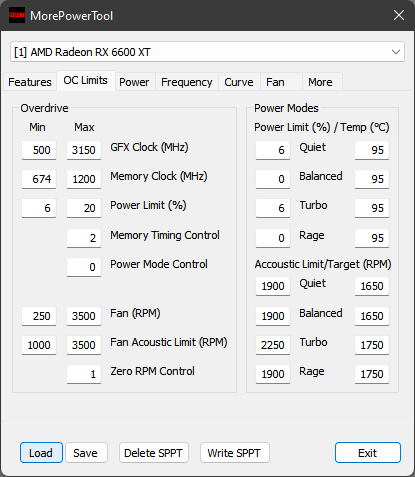
Task: Close the MorePowerTool window
Action: tap(399, 15)
